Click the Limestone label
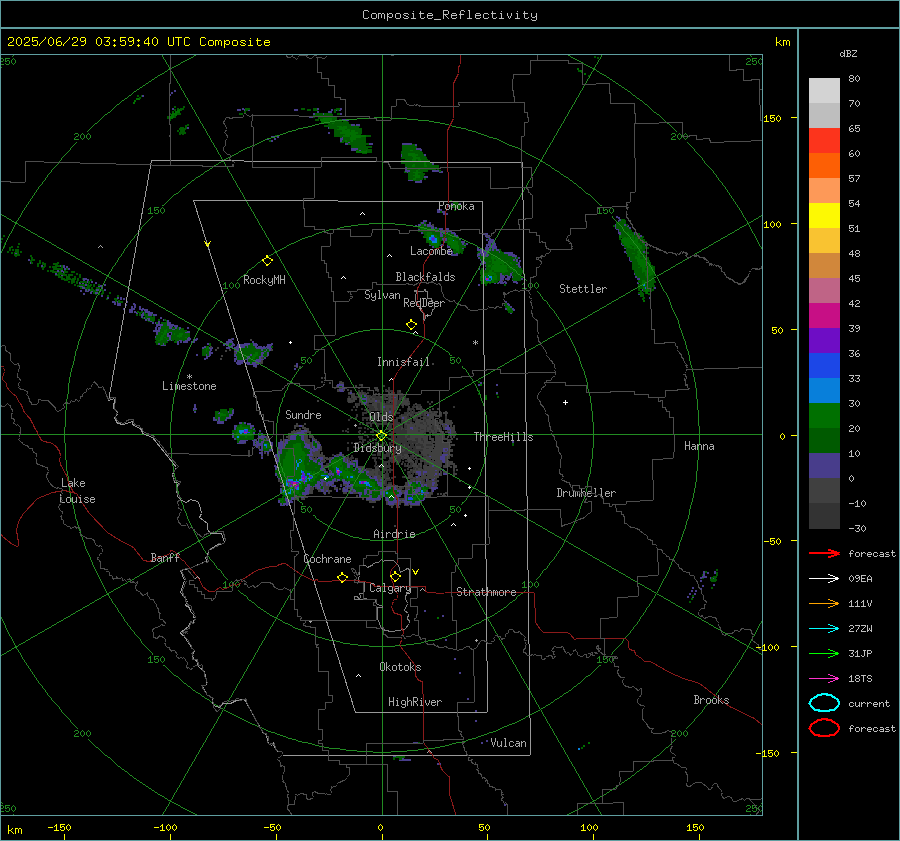Screen dimensions: 900x841 [x=189, y=386]
